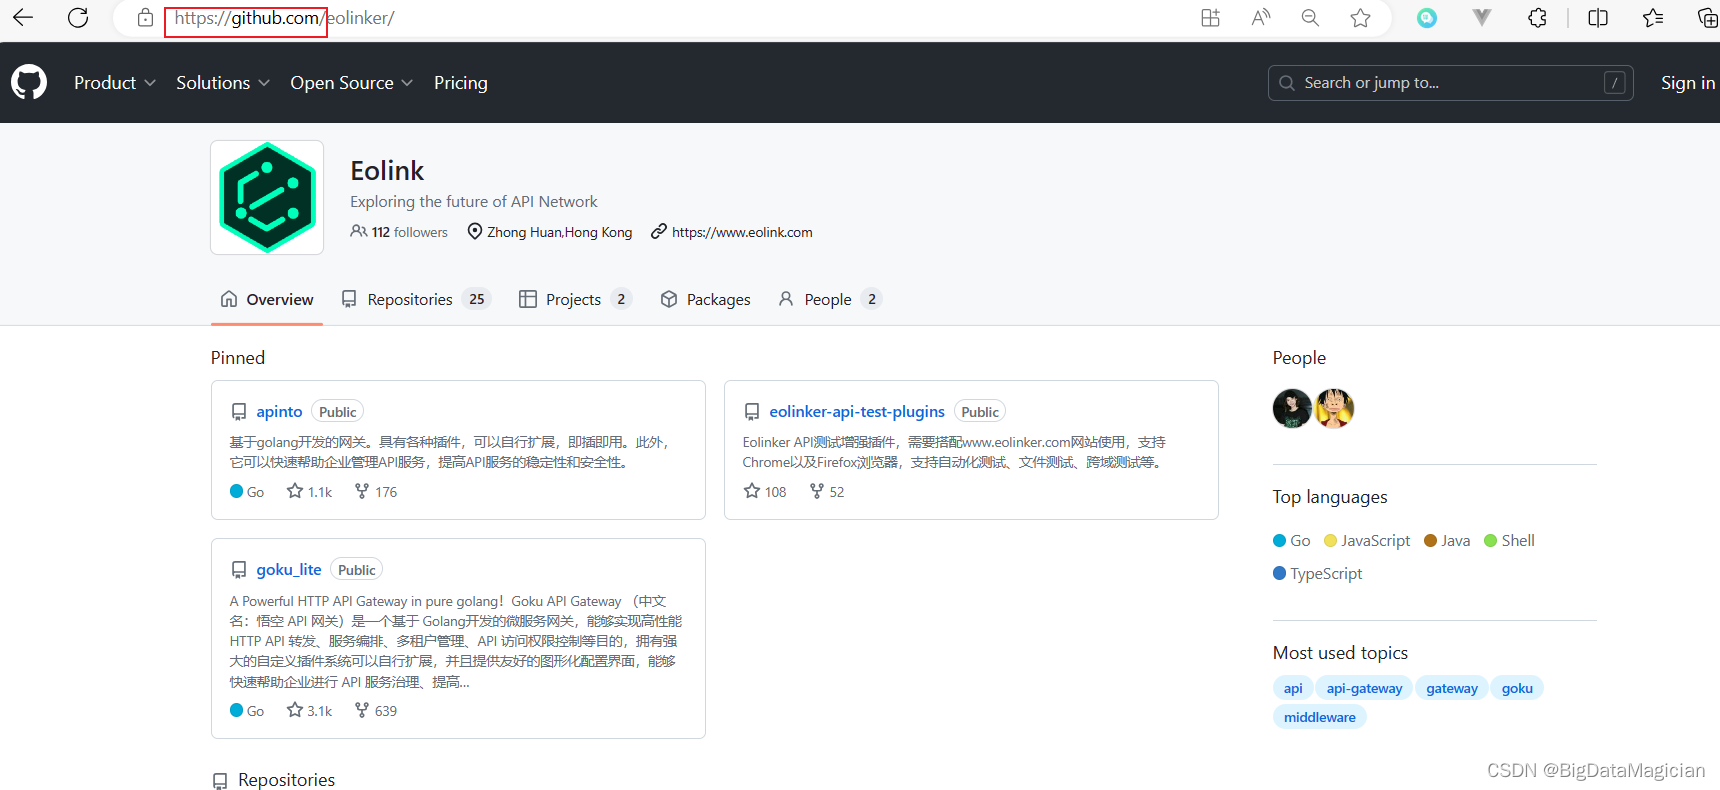1720x790 pixels.
Task: Filter by JavaScript in Top languages
Action: (1367, 541)
